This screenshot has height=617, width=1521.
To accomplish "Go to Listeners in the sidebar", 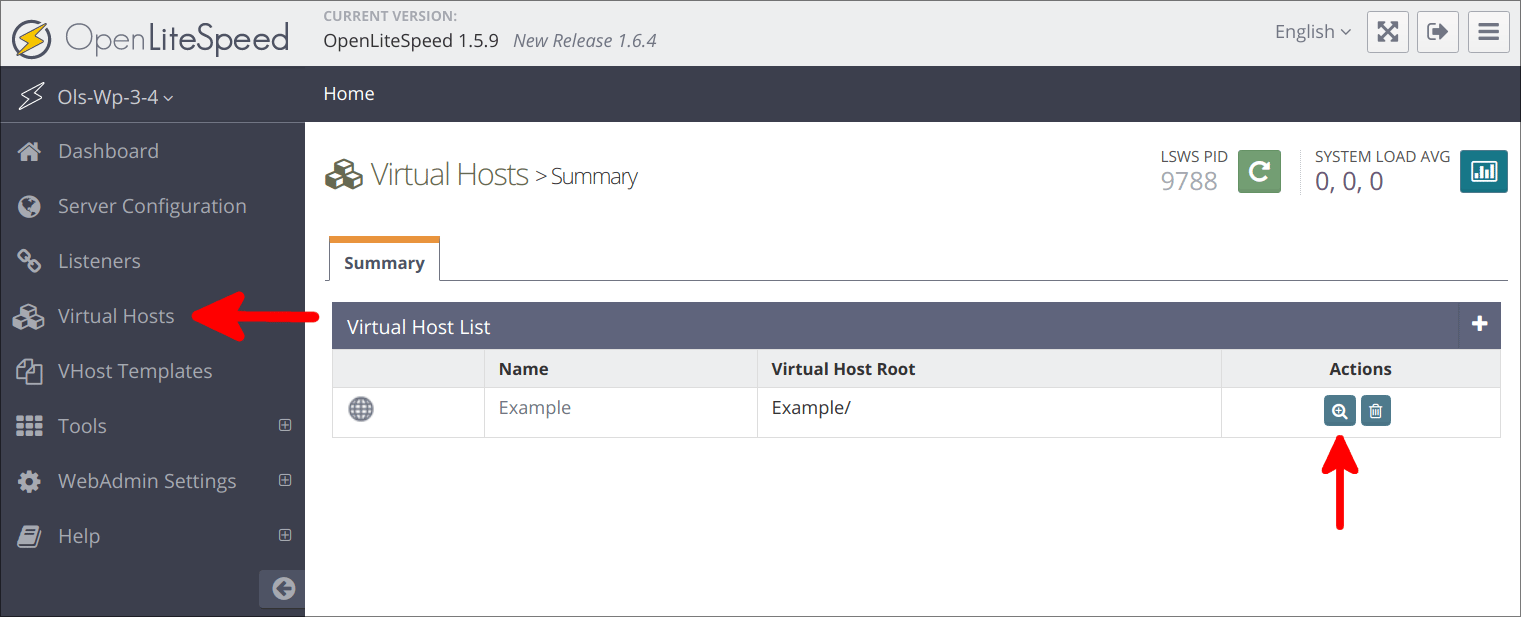I will [99, 261].
